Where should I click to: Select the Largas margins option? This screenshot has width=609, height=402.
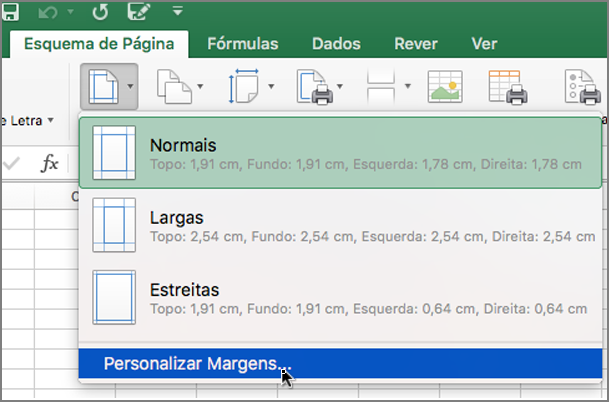pyautogui.click(x=341, y=225)
